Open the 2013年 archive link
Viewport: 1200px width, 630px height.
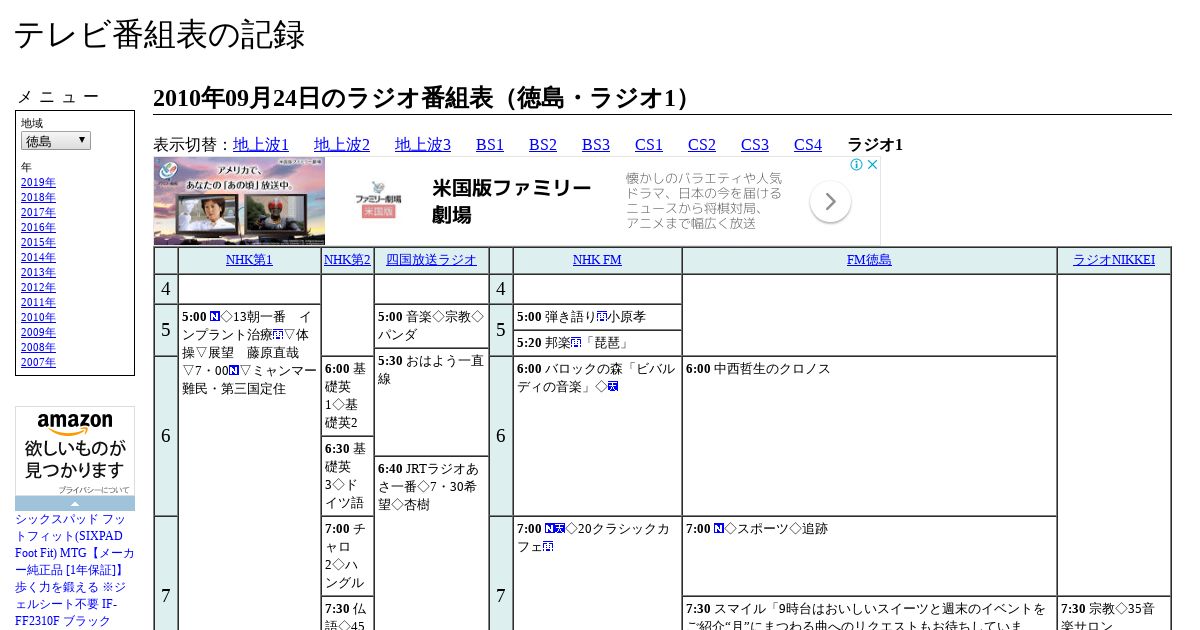pos(38,272)
